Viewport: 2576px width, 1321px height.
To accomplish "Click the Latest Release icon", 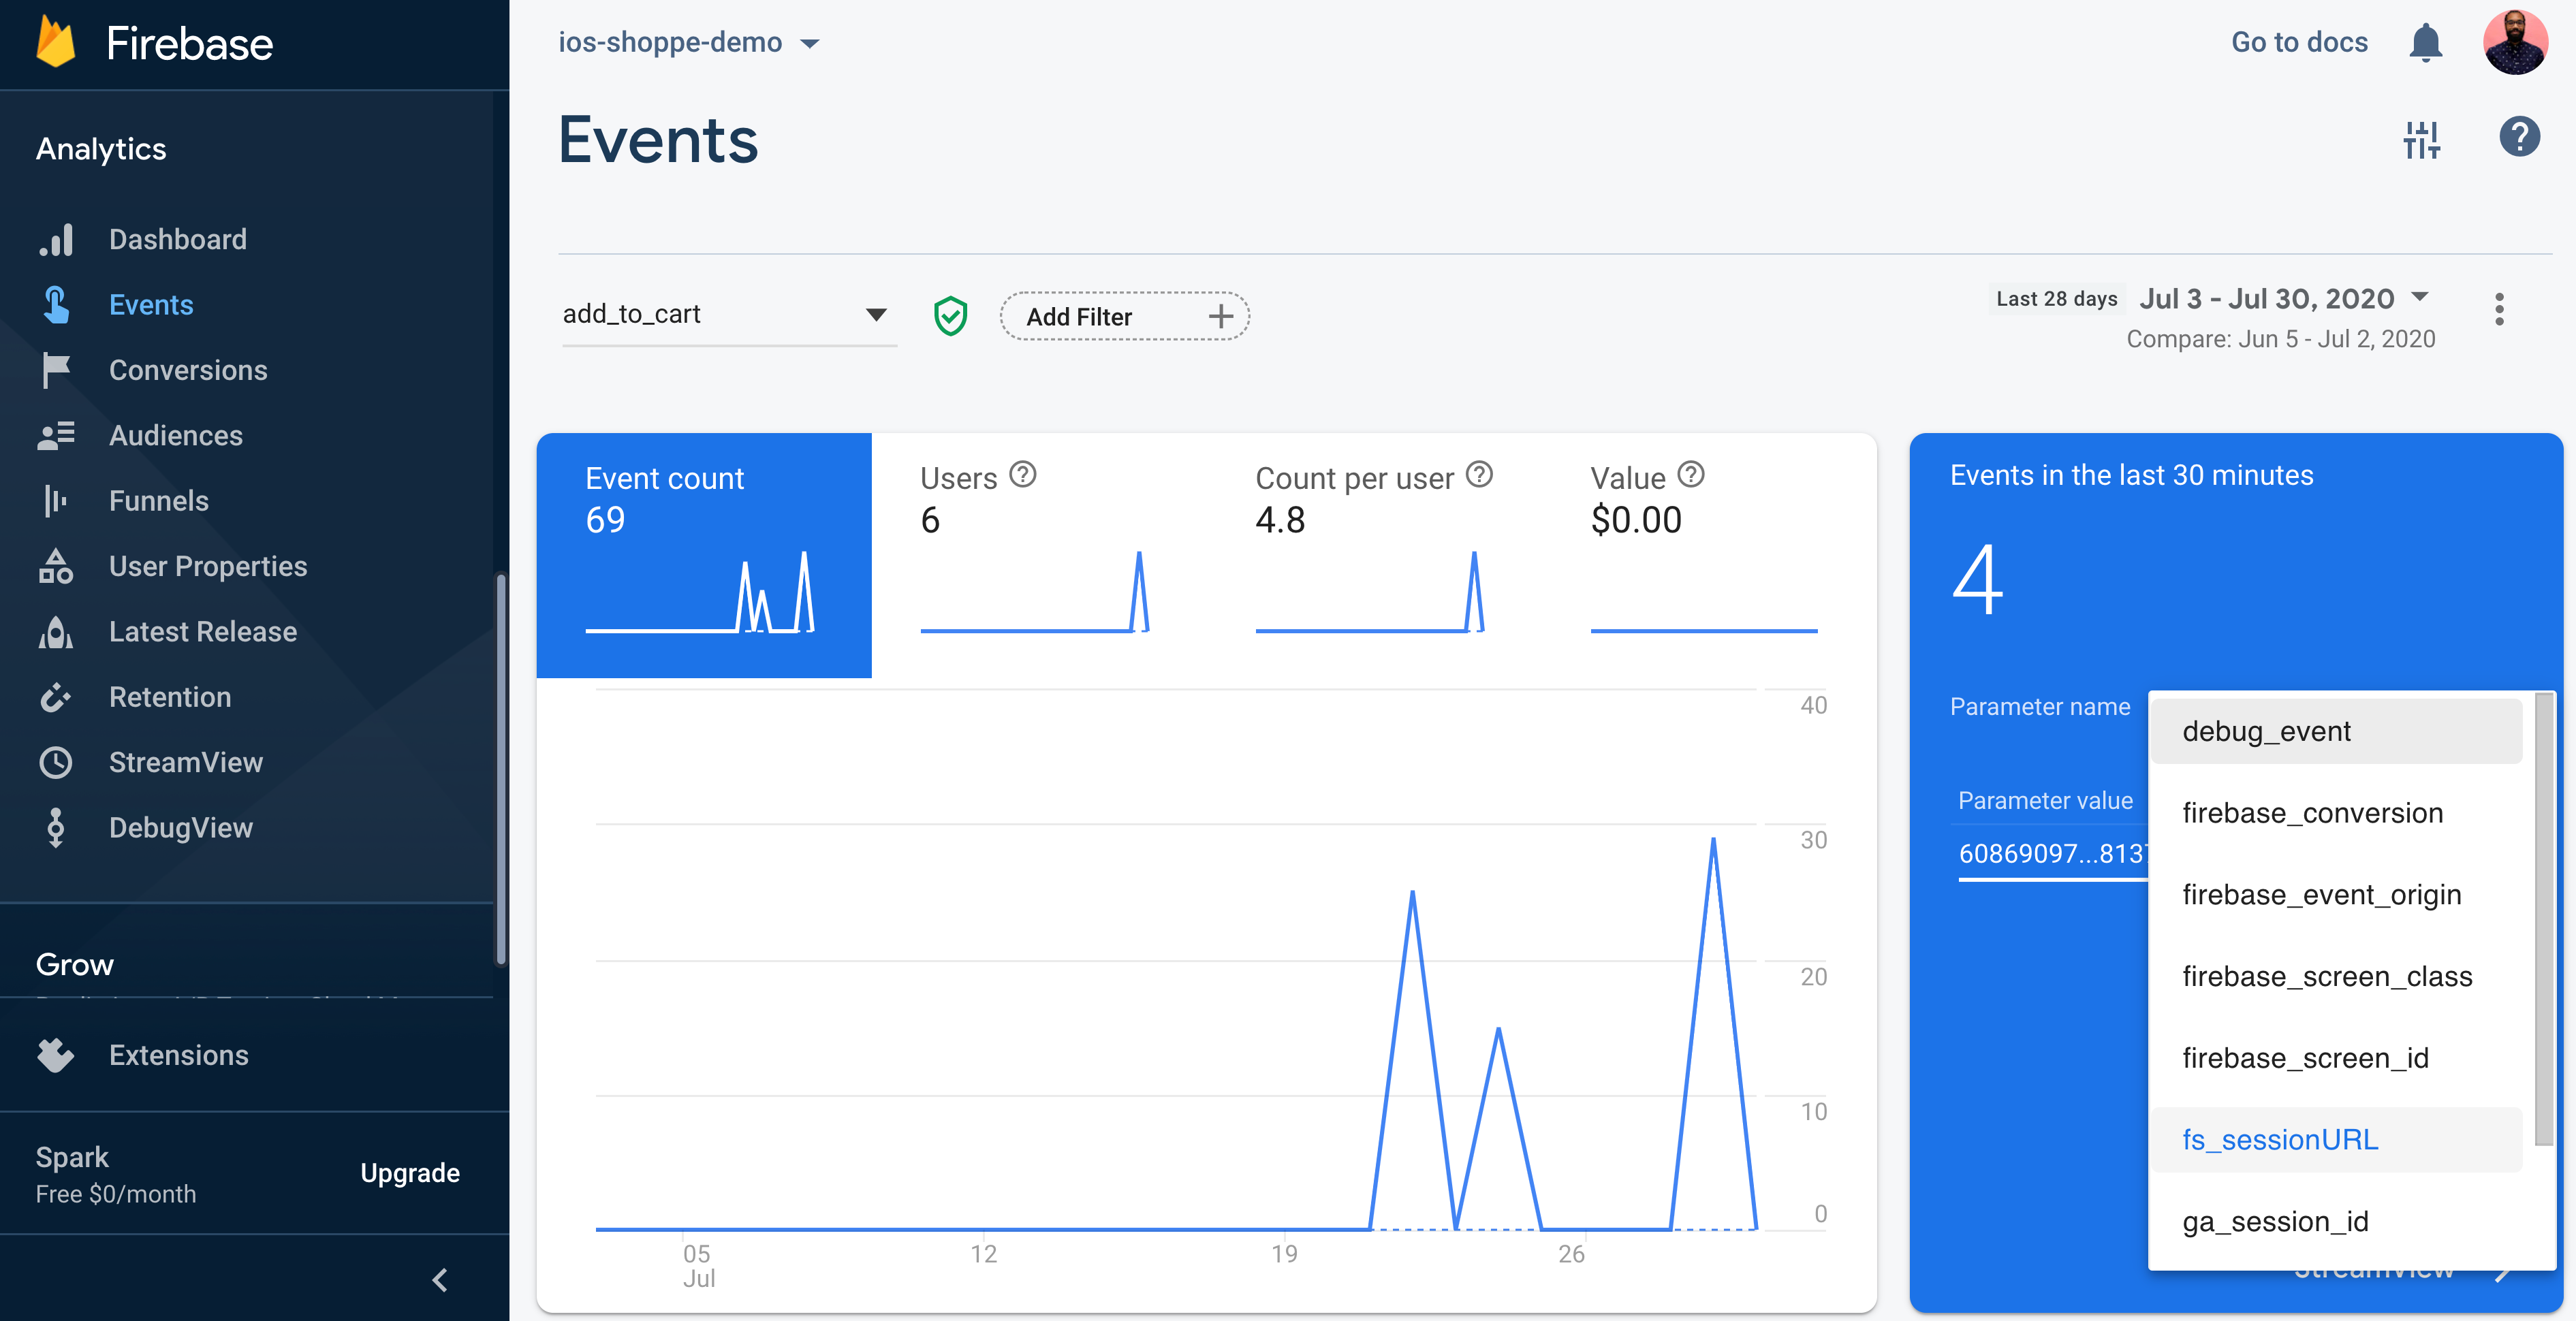I will click(56, 632).
